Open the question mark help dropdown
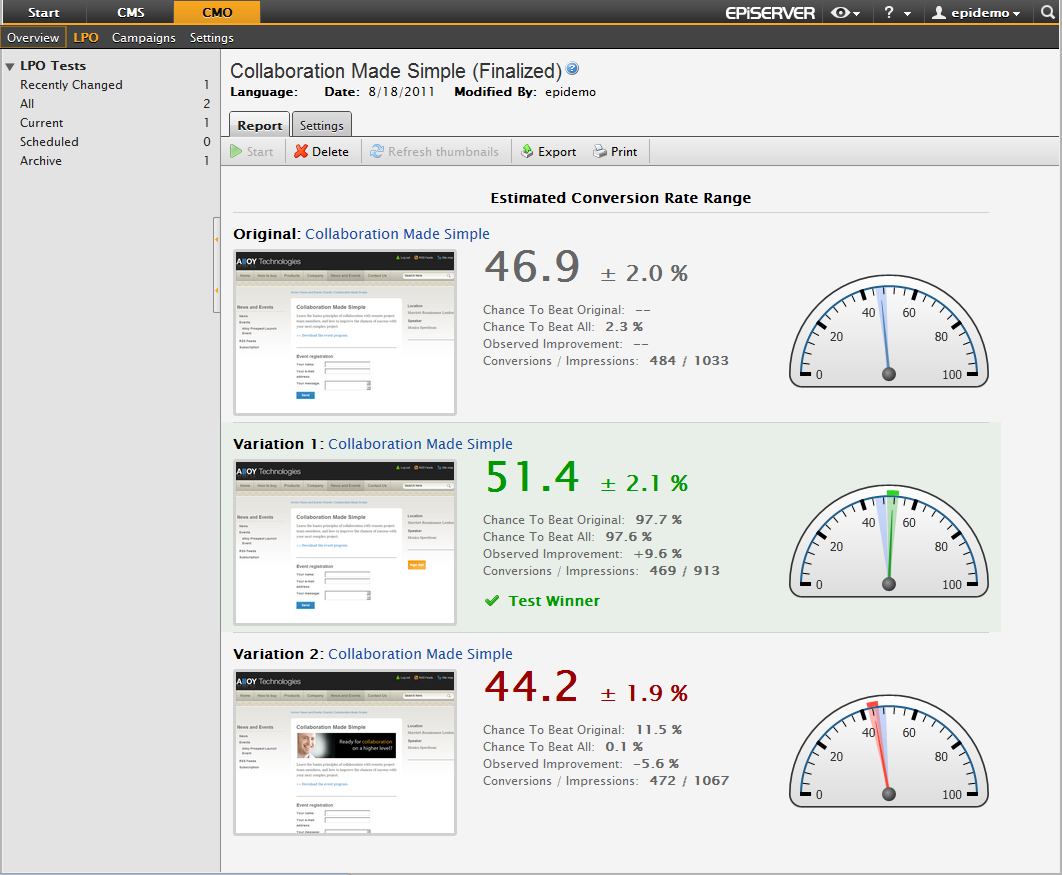 coord(896,13)
